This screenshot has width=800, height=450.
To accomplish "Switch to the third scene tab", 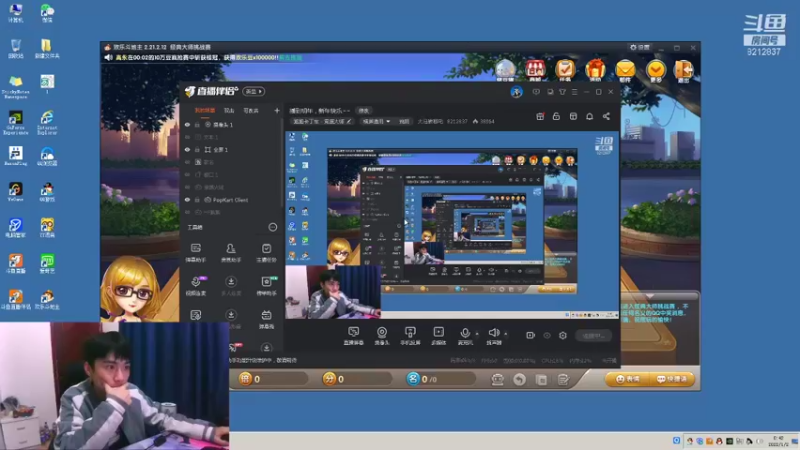I will tap(251, 110).
